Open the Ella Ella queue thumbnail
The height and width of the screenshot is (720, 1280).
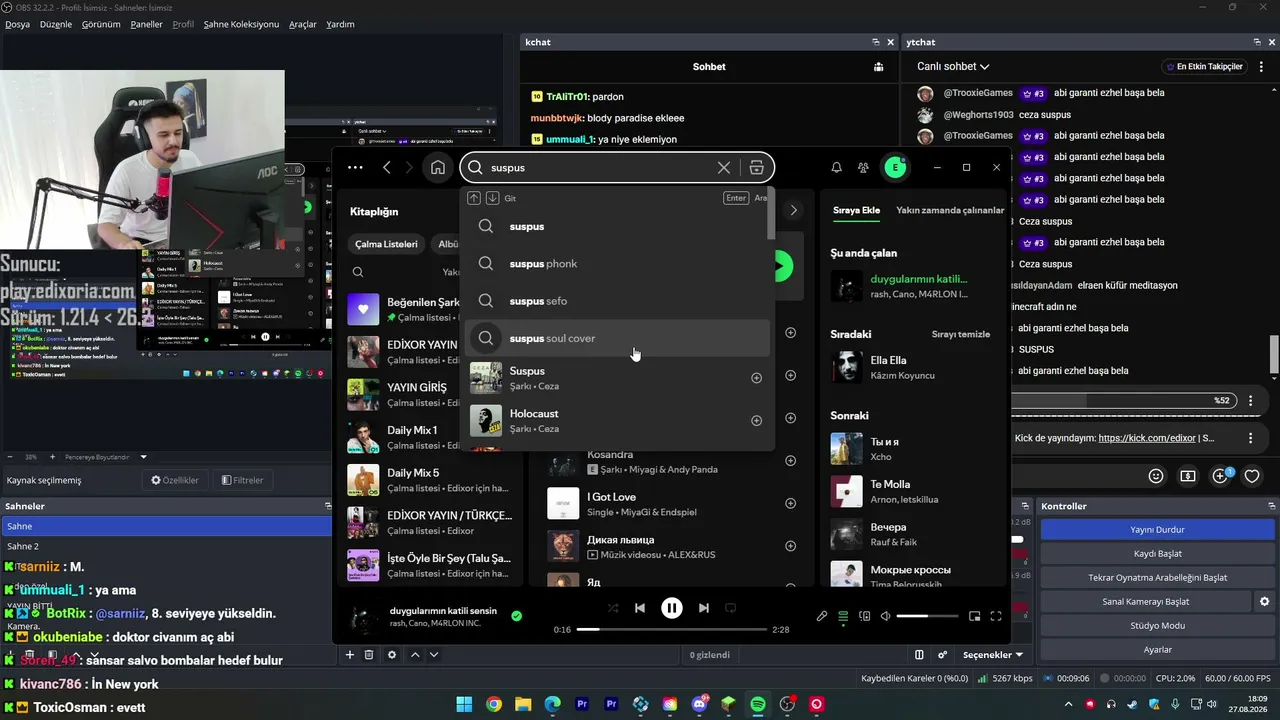(846, 367)
